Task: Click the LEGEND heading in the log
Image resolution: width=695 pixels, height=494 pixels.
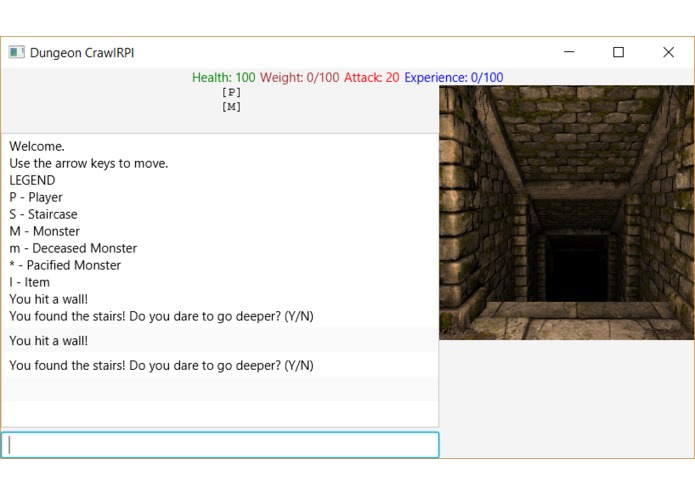Action: pyautogui.click(x=32, y=180)
